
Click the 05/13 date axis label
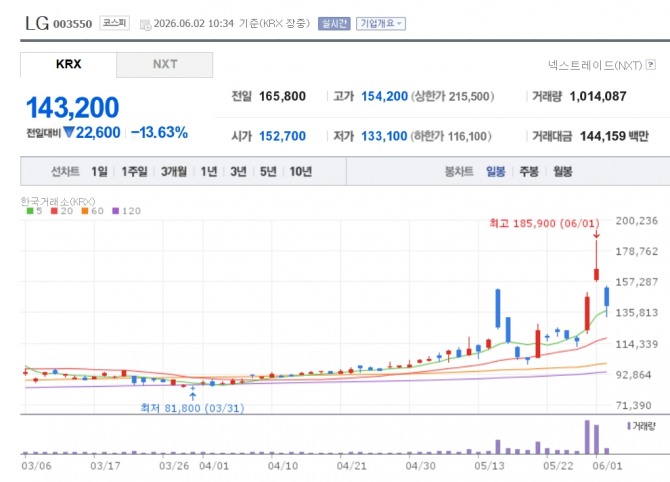(489, 465)
